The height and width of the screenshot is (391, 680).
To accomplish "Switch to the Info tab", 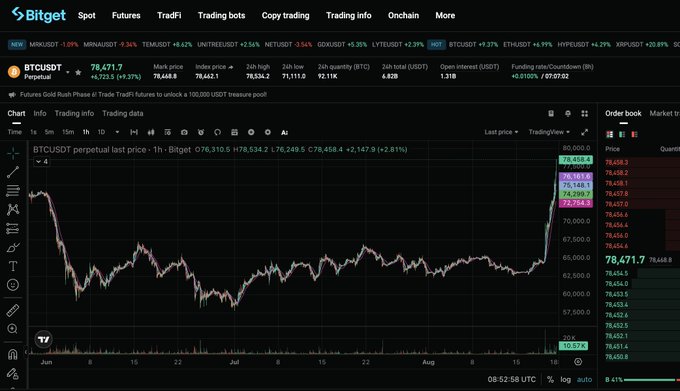I will pyautogui.click(x=40, y=113).
